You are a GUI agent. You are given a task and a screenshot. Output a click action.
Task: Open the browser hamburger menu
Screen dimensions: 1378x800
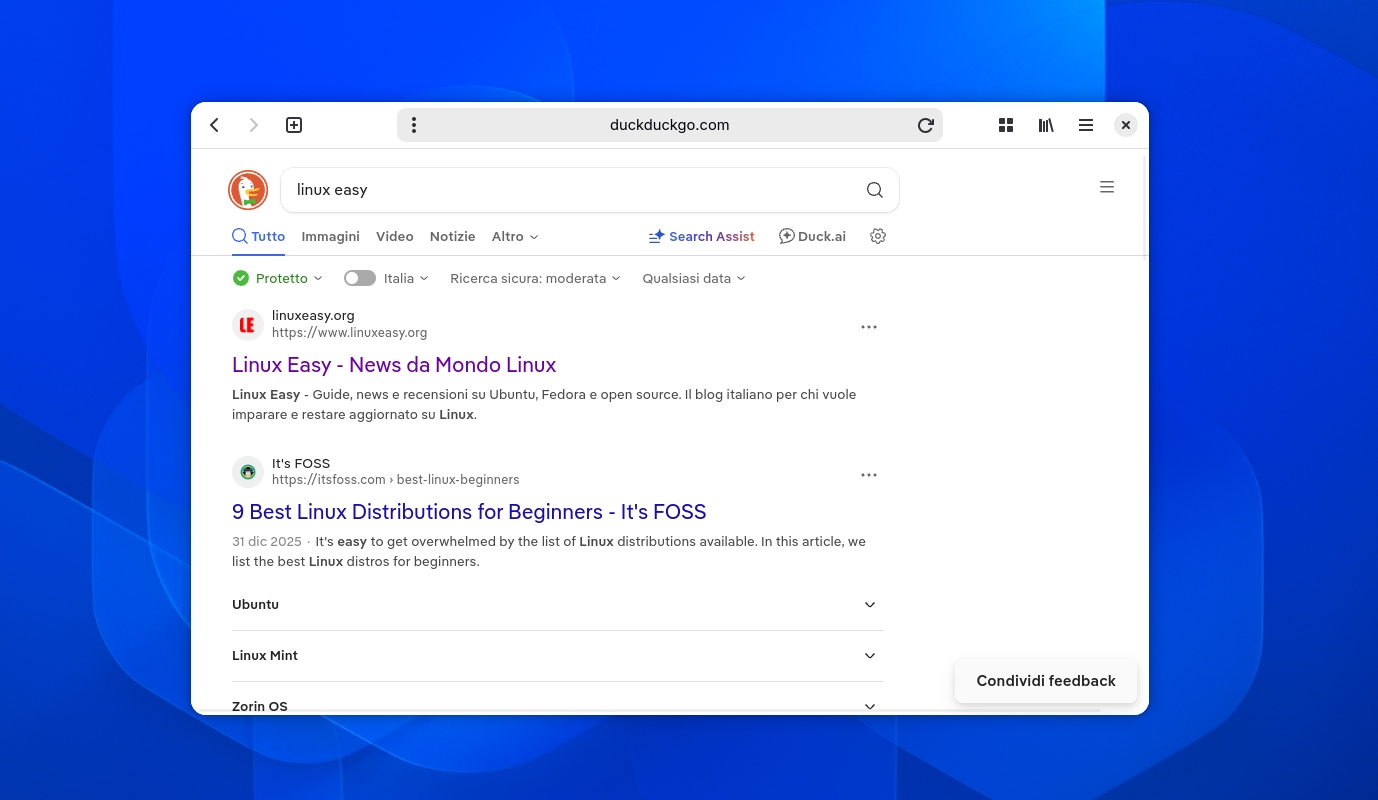tap(1086, 125)
